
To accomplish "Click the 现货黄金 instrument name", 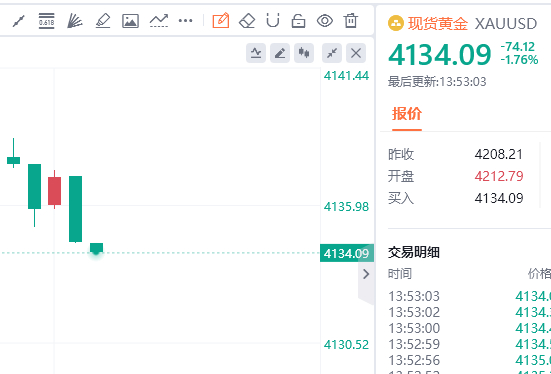I will 437,24.
